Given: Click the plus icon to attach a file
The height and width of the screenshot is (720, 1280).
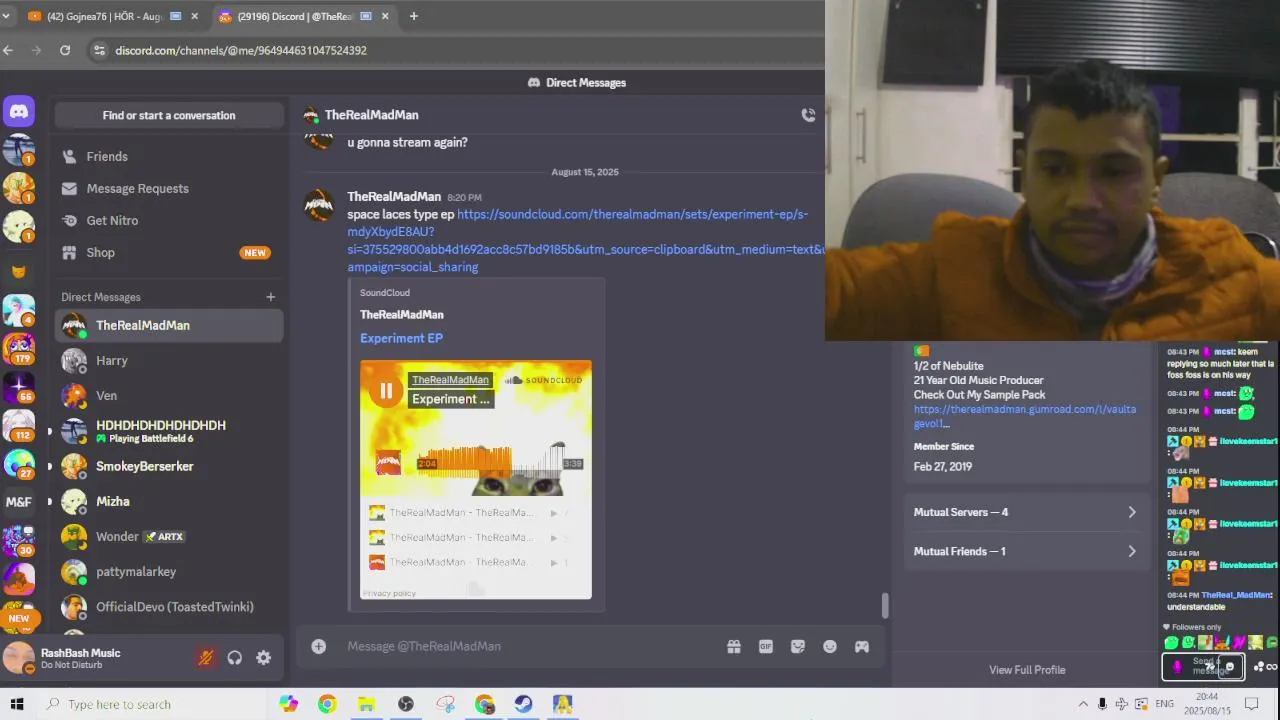Looking at the screenshot, I should [x=318, y=646].
